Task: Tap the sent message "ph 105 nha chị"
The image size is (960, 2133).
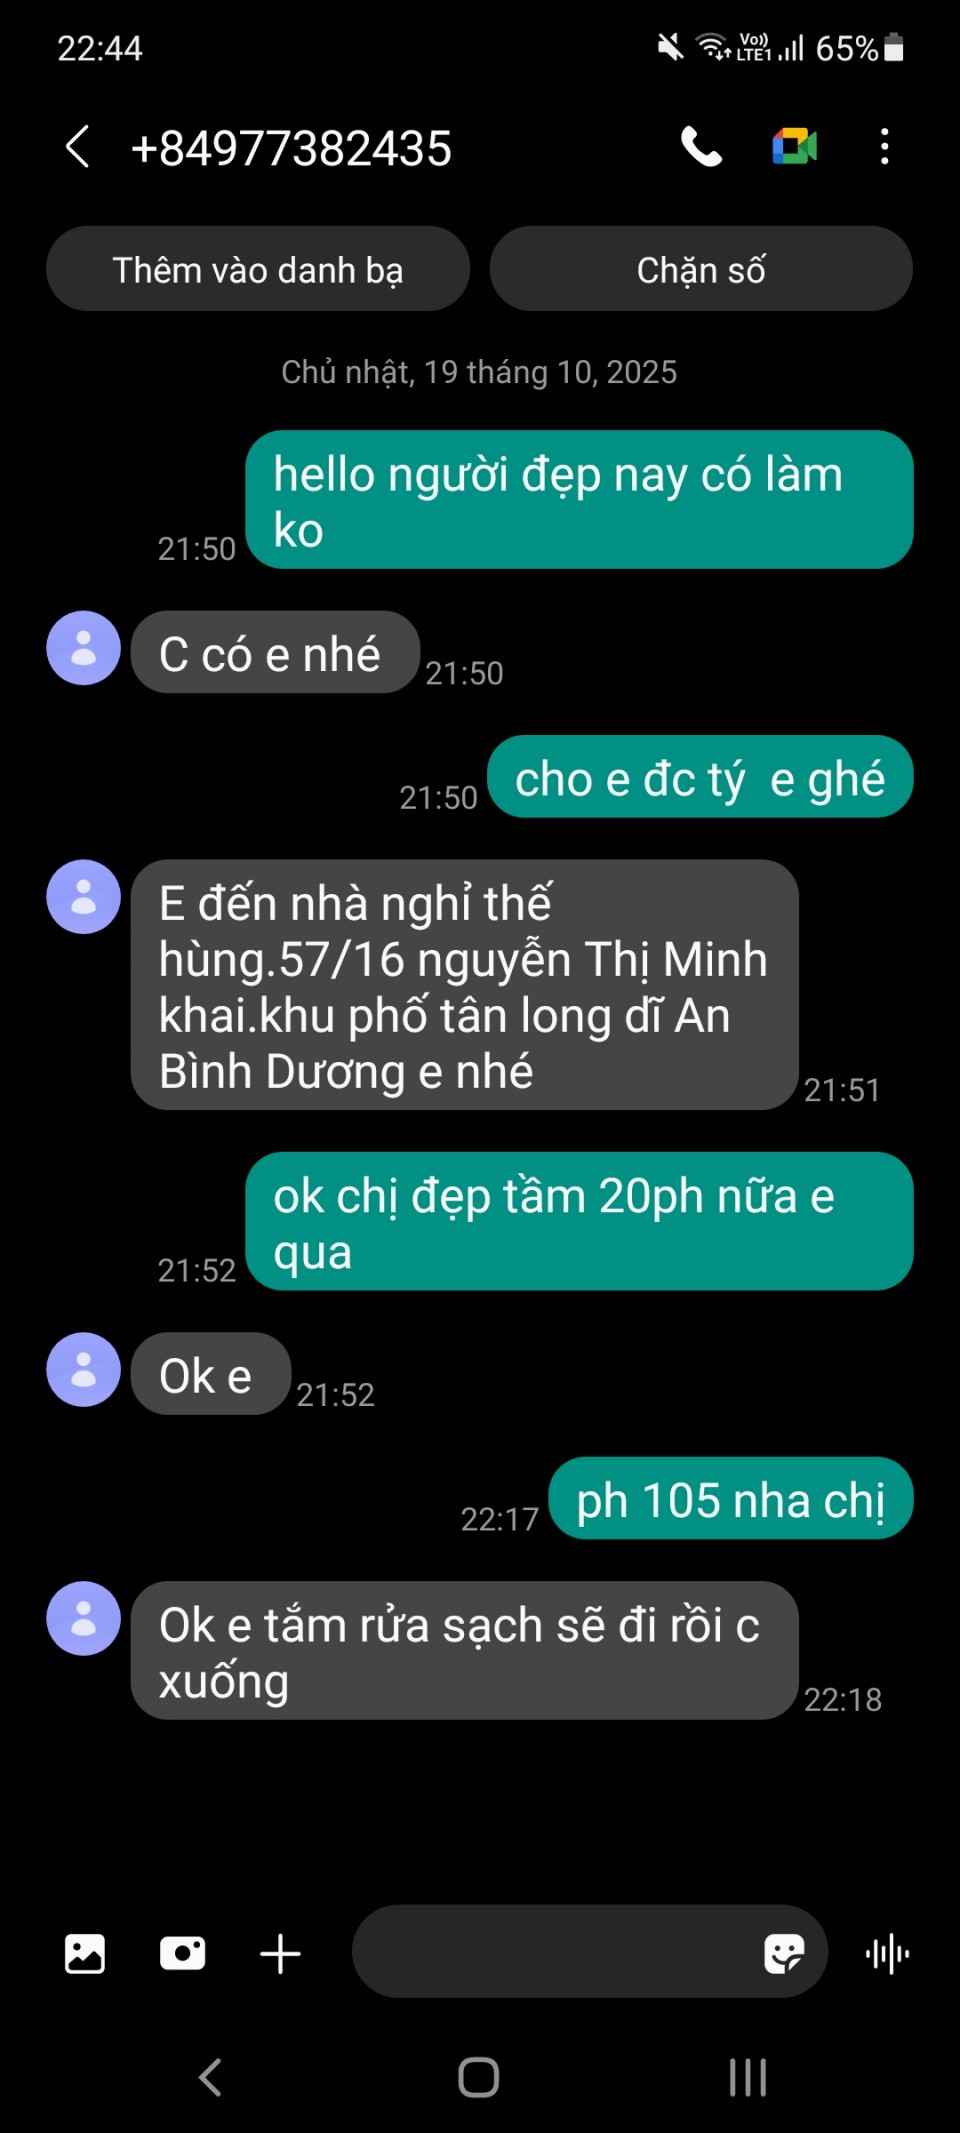Action: coord(731,1498)
